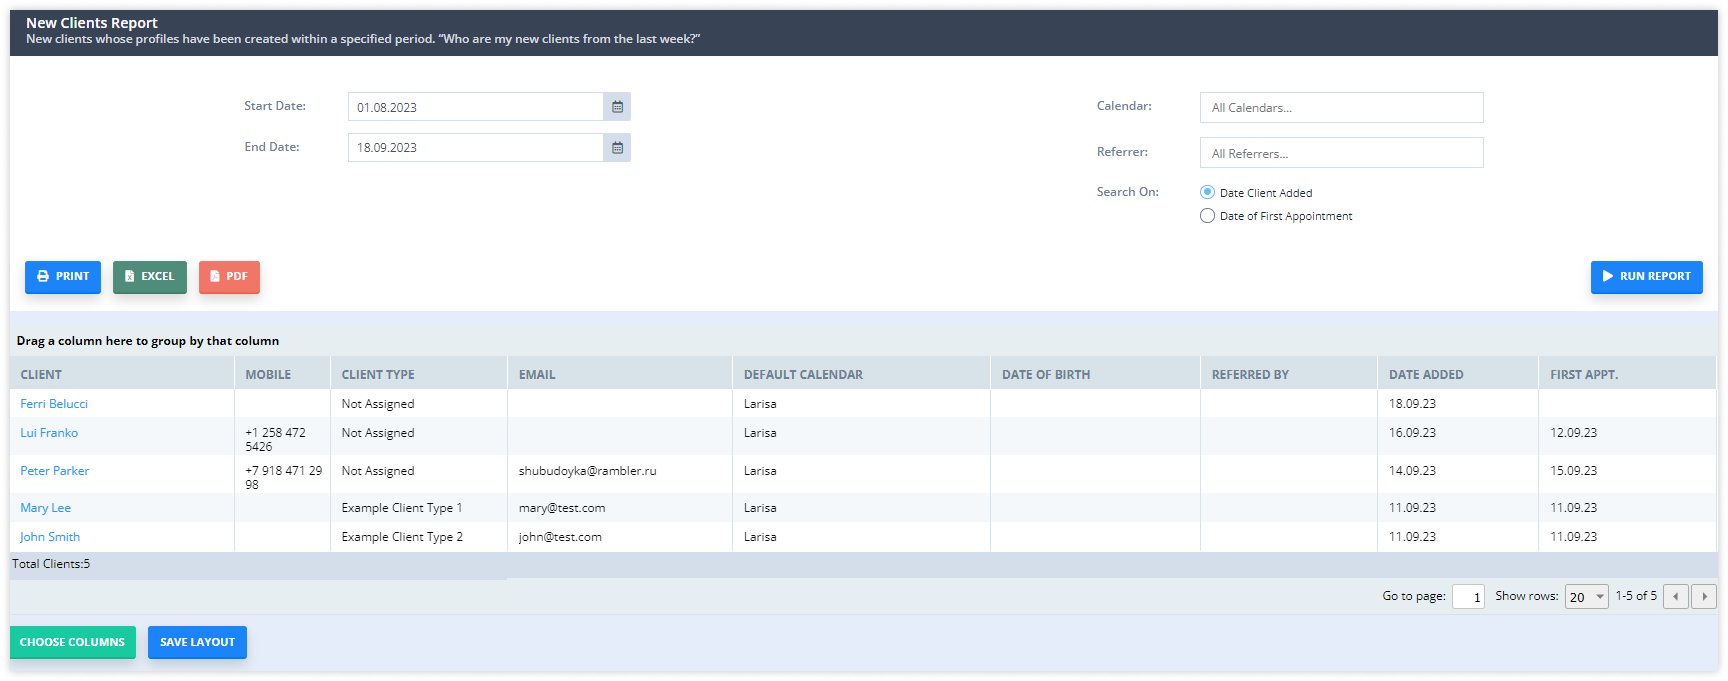Click the 1-5 of 5 pager text
The image size is (1728, 681).
[x=1636, y=596]
